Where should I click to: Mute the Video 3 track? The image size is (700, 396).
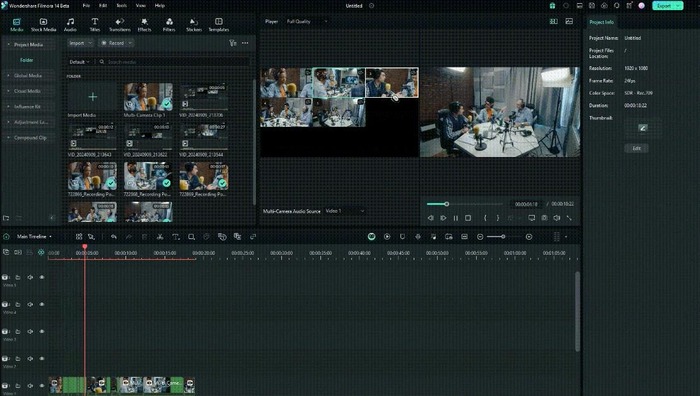pyautogui.click(x=30, y=331)
